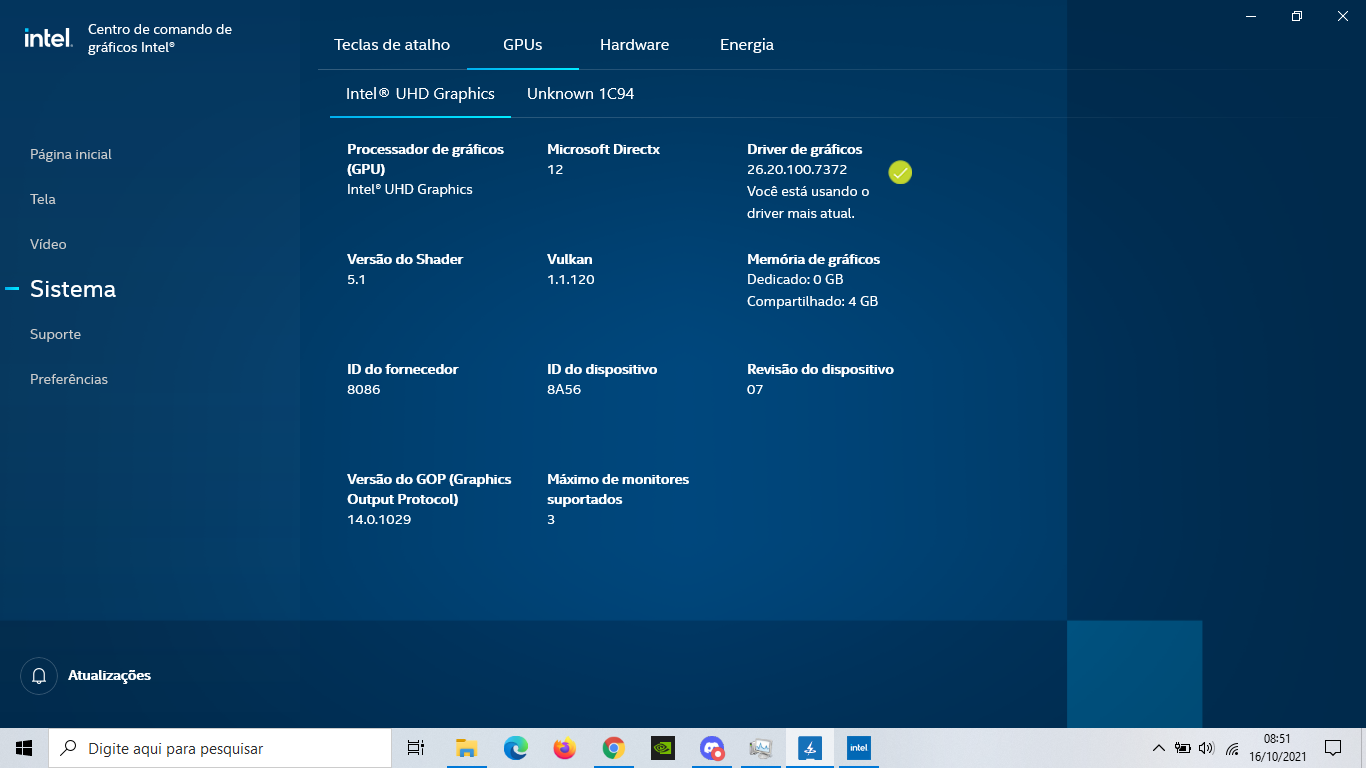Open the blue sailboat app on the taskbar
Viewport: 1366px width, 768px height.
[810, 748]
